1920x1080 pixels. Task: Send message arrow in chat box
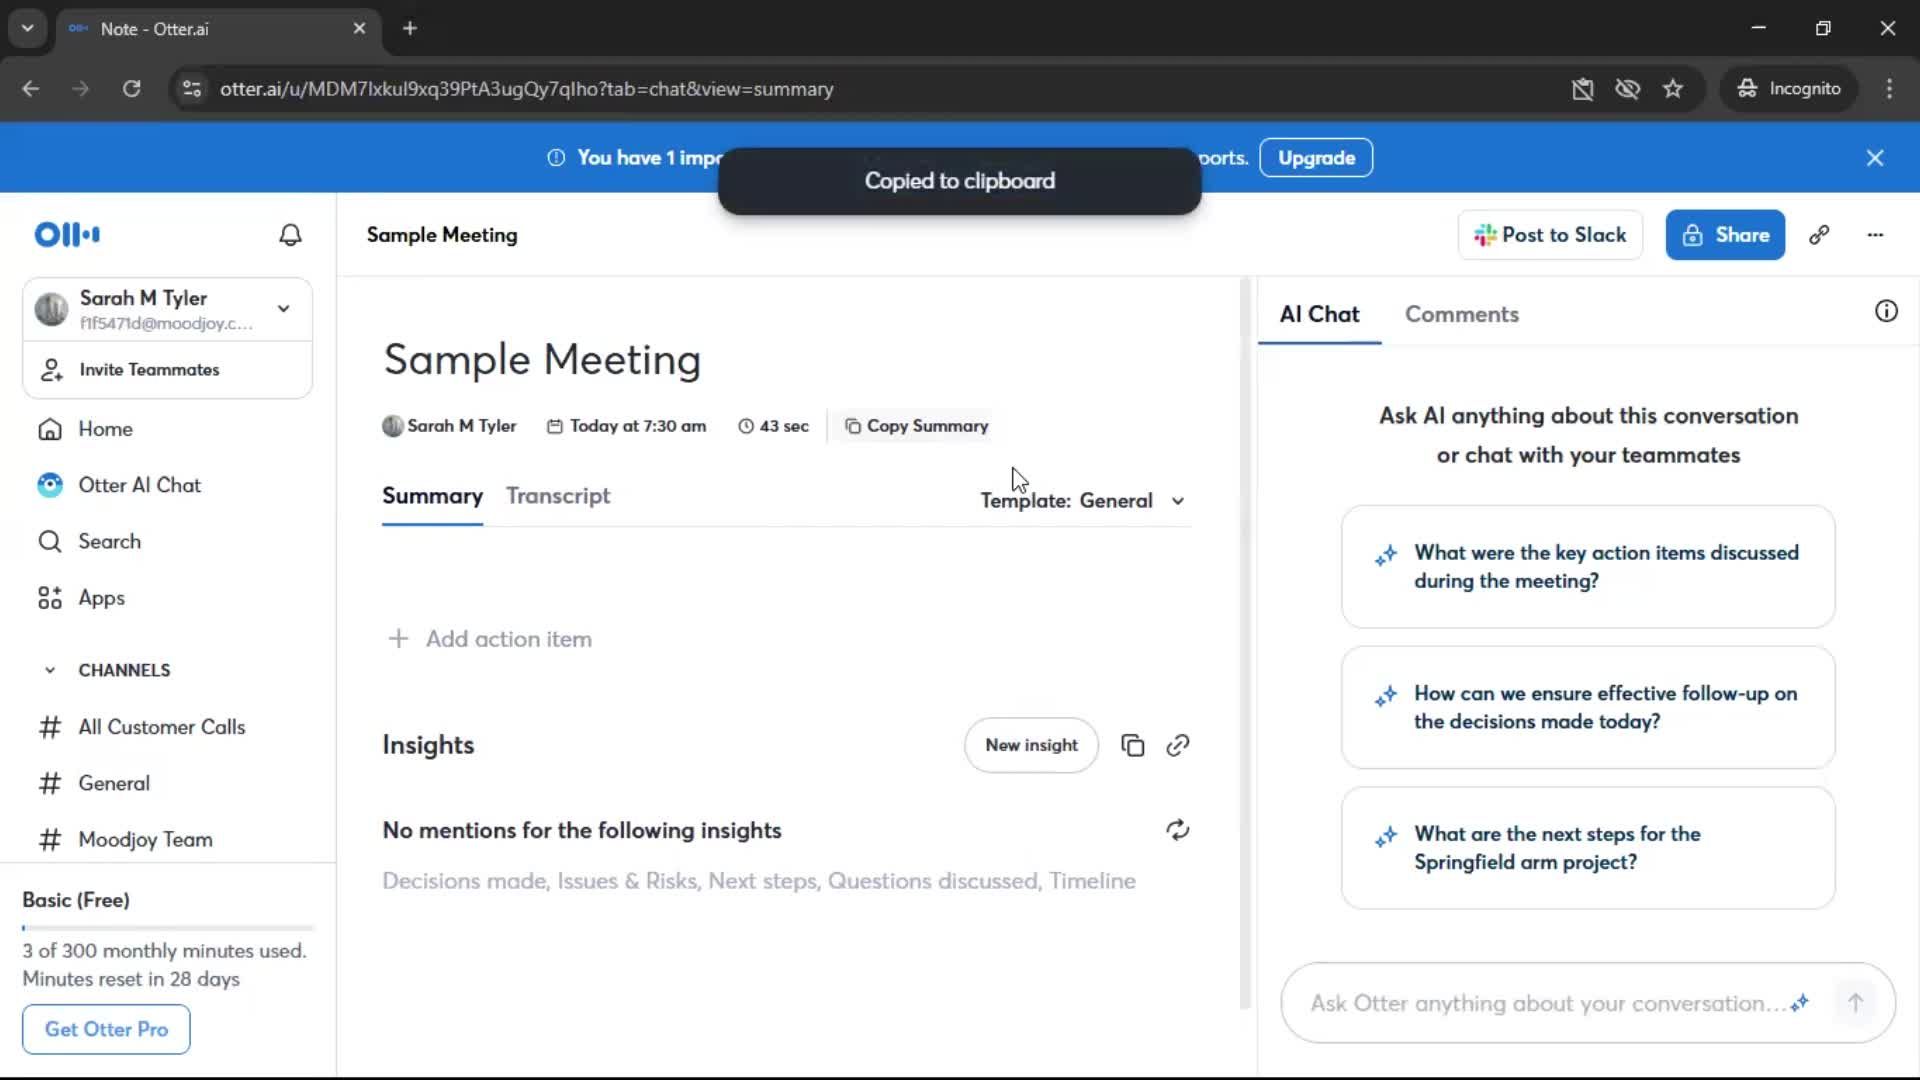click(1855, 1002)
